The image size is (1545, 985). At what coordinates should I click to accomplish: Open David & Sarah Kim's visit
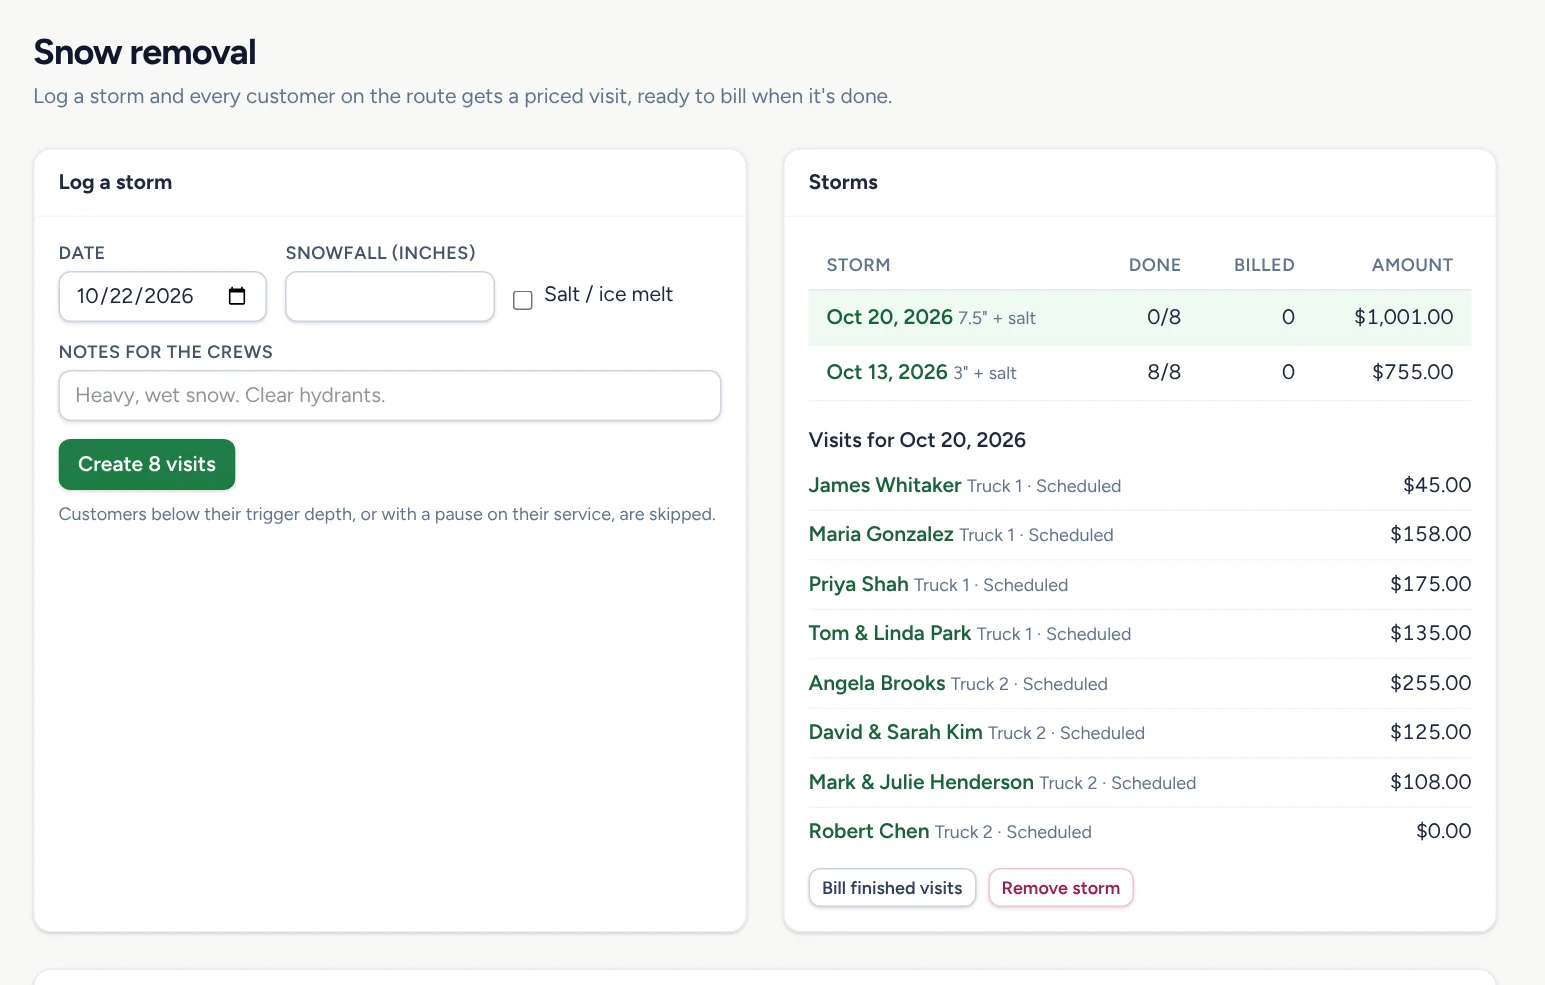(896, 732)
